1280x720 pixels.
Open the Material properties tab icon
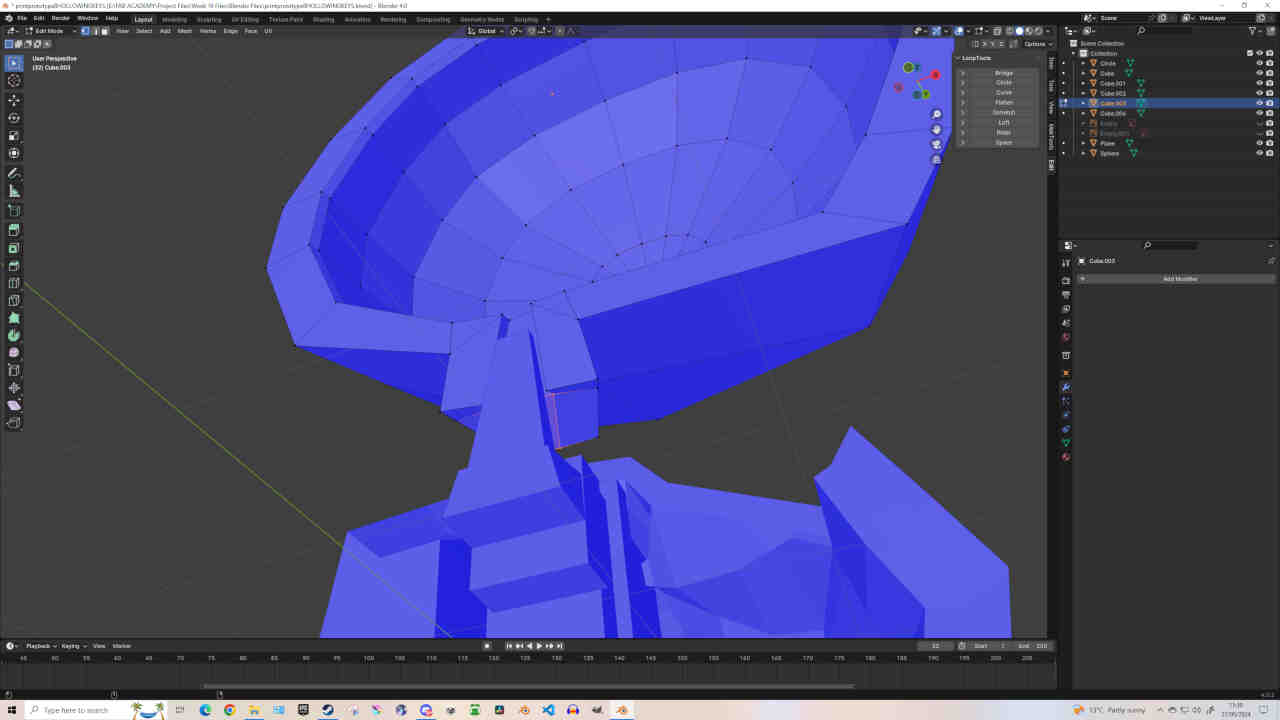[x=1066, y=457]
